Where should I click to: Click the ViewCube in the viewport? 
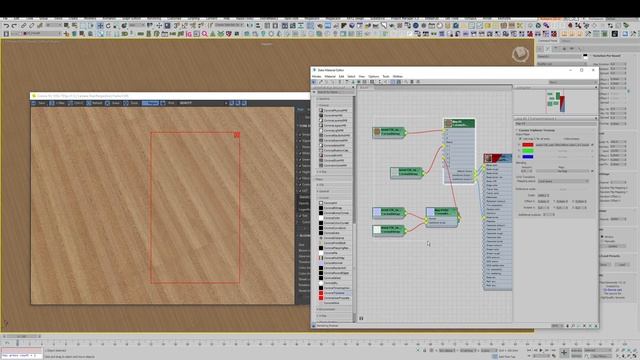point(520,54)
